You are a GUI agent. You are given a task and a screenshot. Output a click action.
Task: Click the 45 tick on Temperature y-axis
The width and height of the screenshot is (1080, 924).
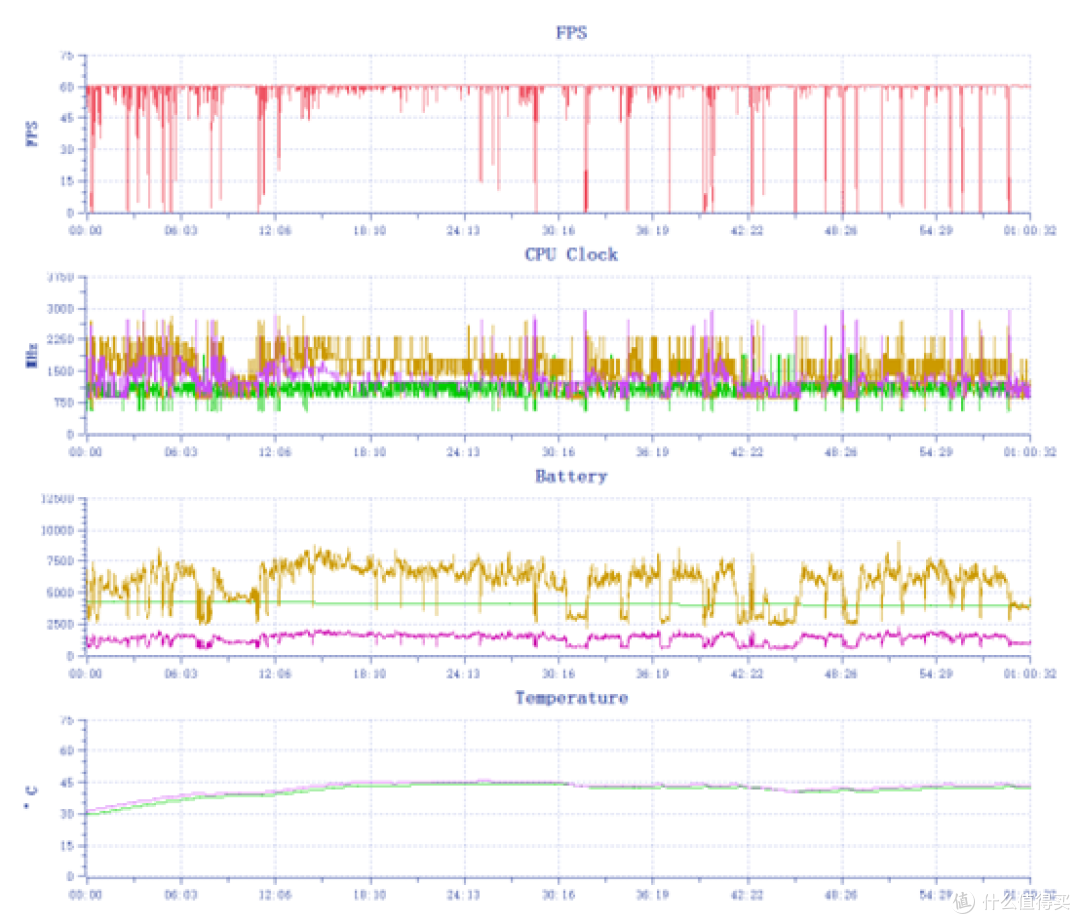[x=67, y=783]
